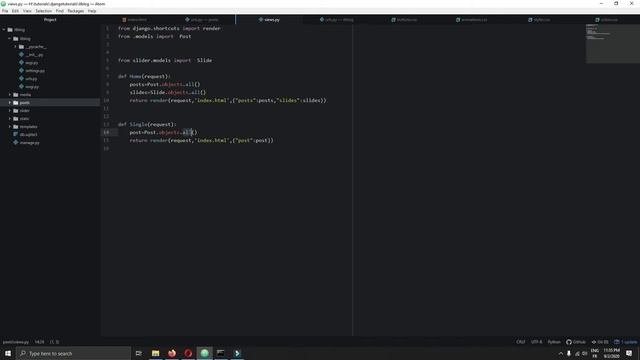Open the terminal window from taskbar
The image size is (640, 360).
coord(221,353)
